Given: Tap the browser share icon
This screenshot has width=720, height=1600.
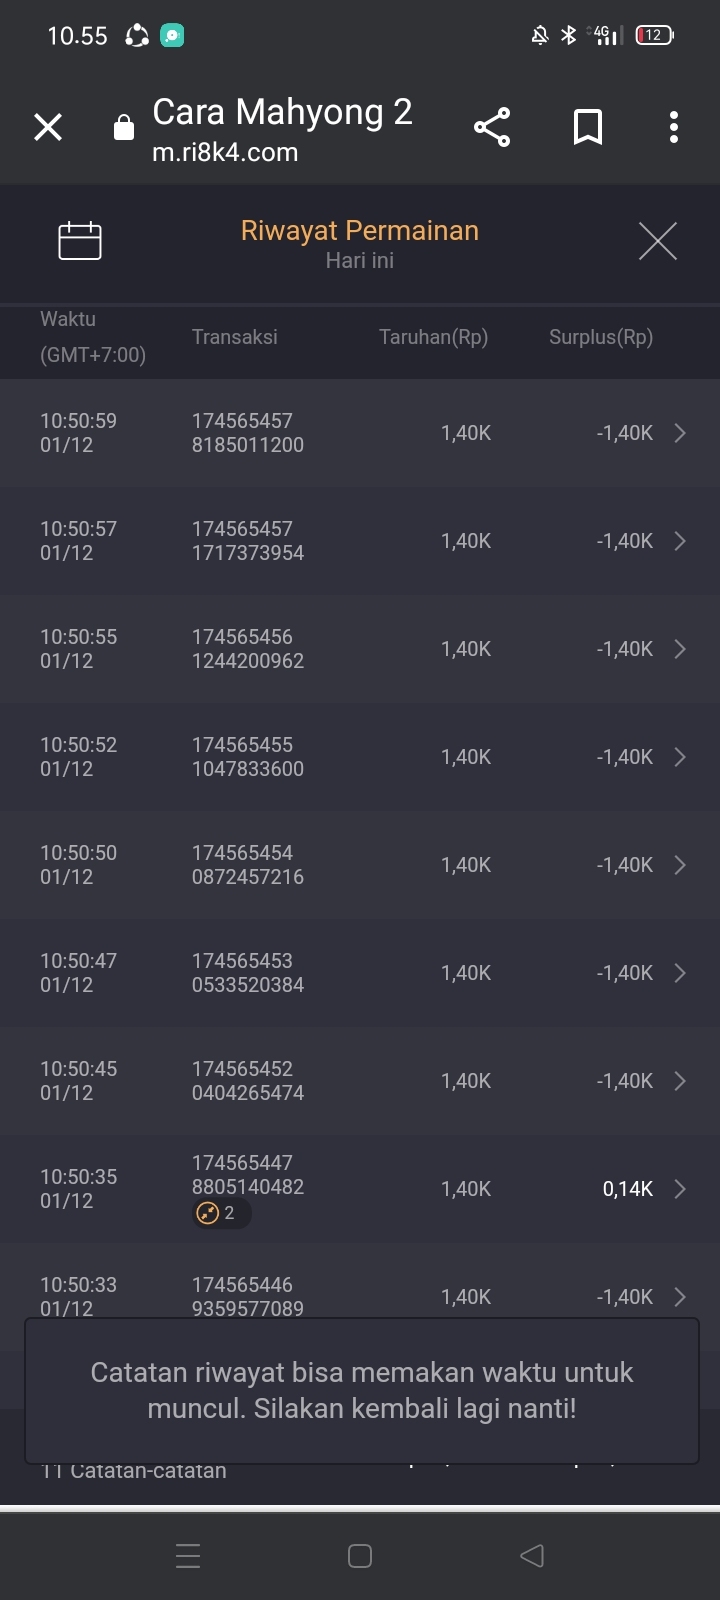Looking at the screenshot, I should click(x=492, y=127).
